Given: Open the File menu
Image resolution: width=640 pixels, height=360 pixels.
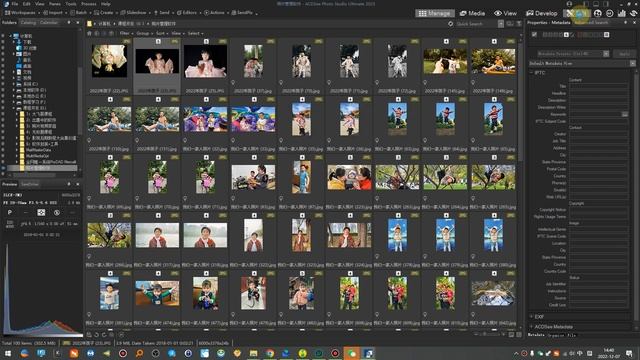Looking at the screenshot, I should 15,4.
